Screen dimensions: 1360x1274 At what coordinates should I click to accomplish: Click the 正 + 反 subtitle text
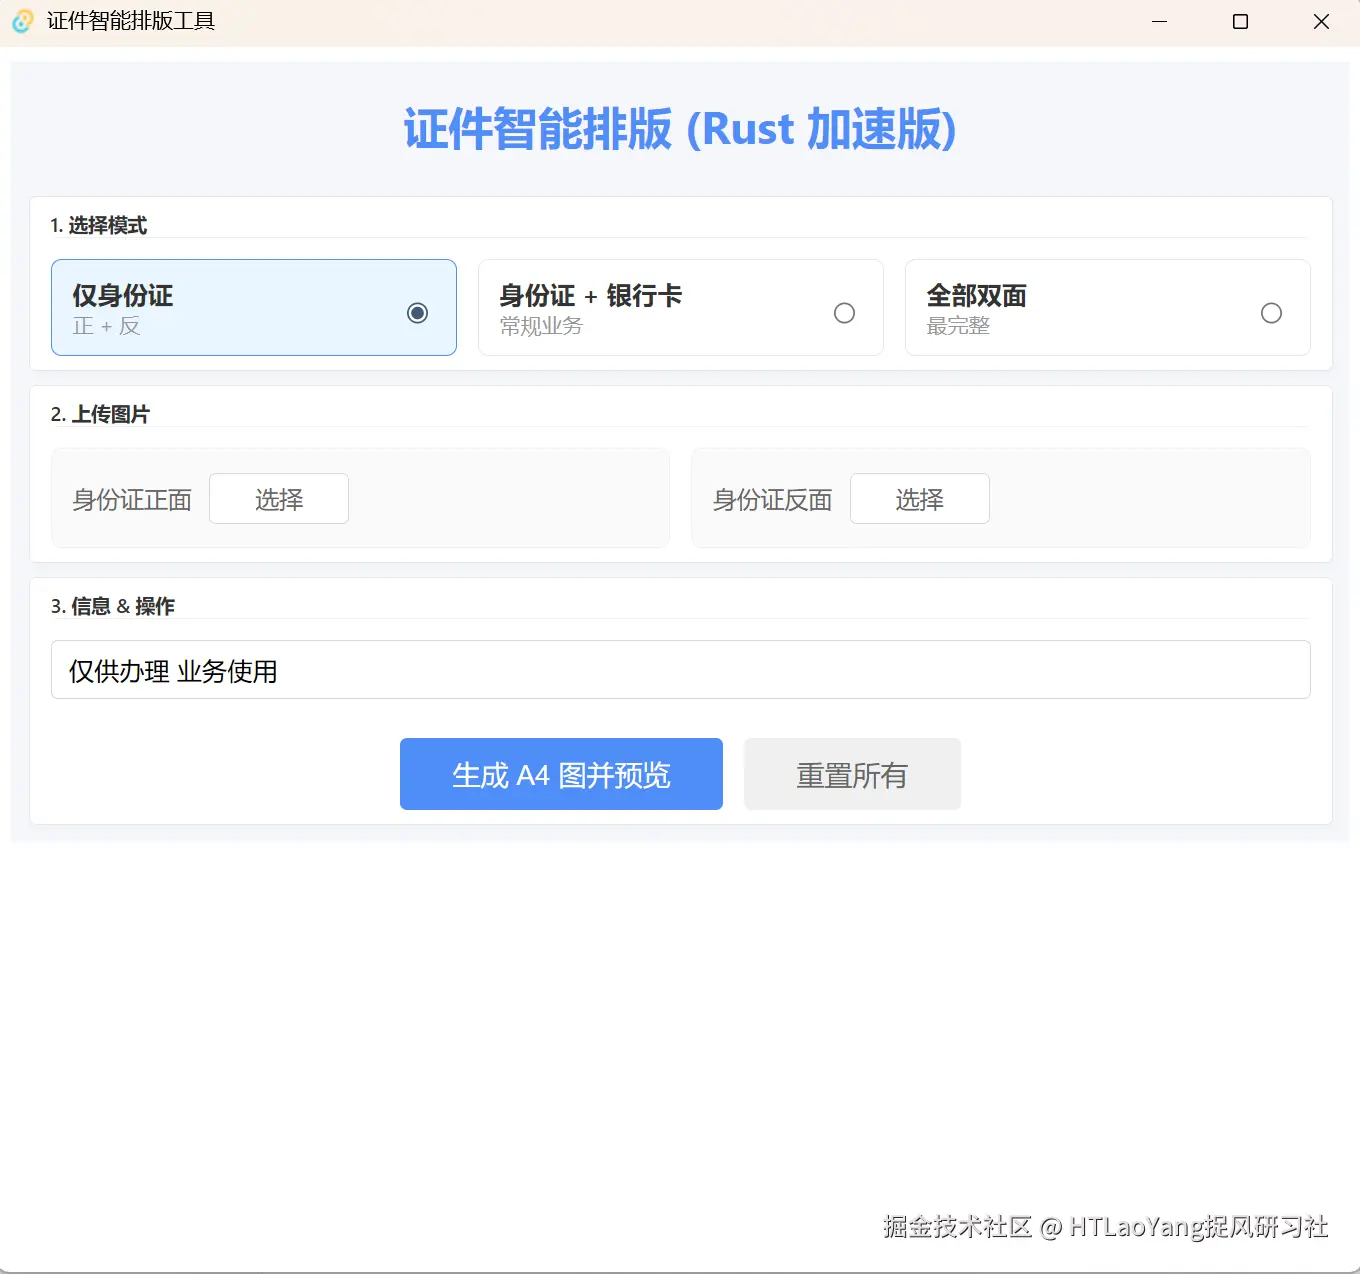tap(106, 326)
